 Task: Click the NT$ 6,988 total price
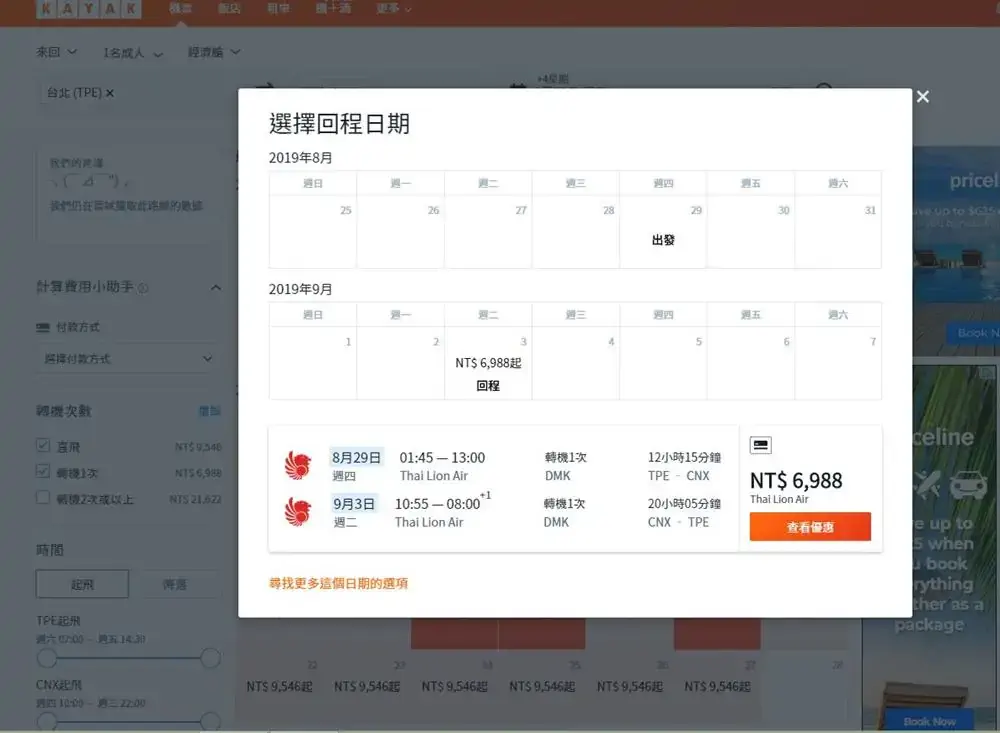tap(796, 480)
